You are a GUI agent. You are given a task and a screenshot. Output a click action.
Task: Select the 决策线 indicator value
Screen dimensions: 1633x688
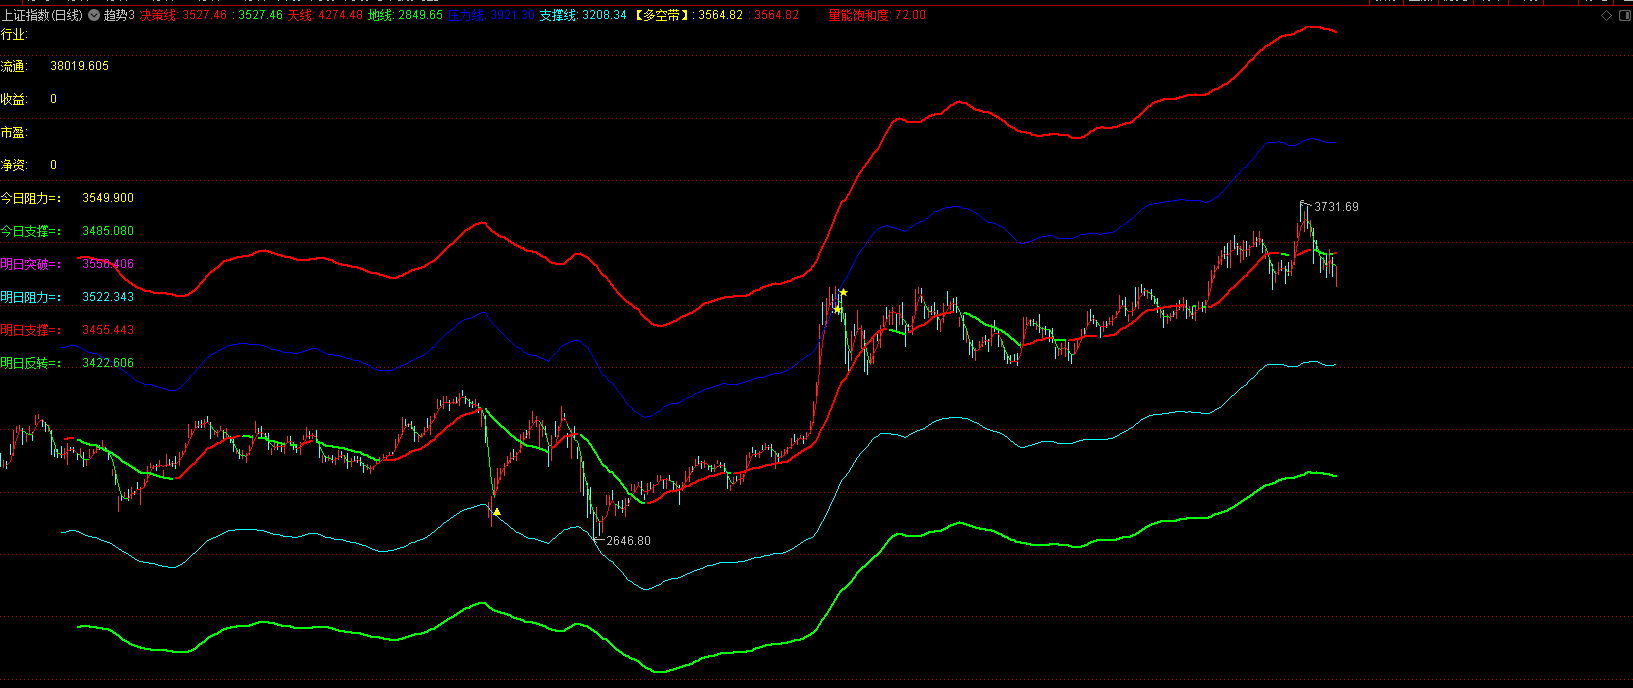coord(182,16)
